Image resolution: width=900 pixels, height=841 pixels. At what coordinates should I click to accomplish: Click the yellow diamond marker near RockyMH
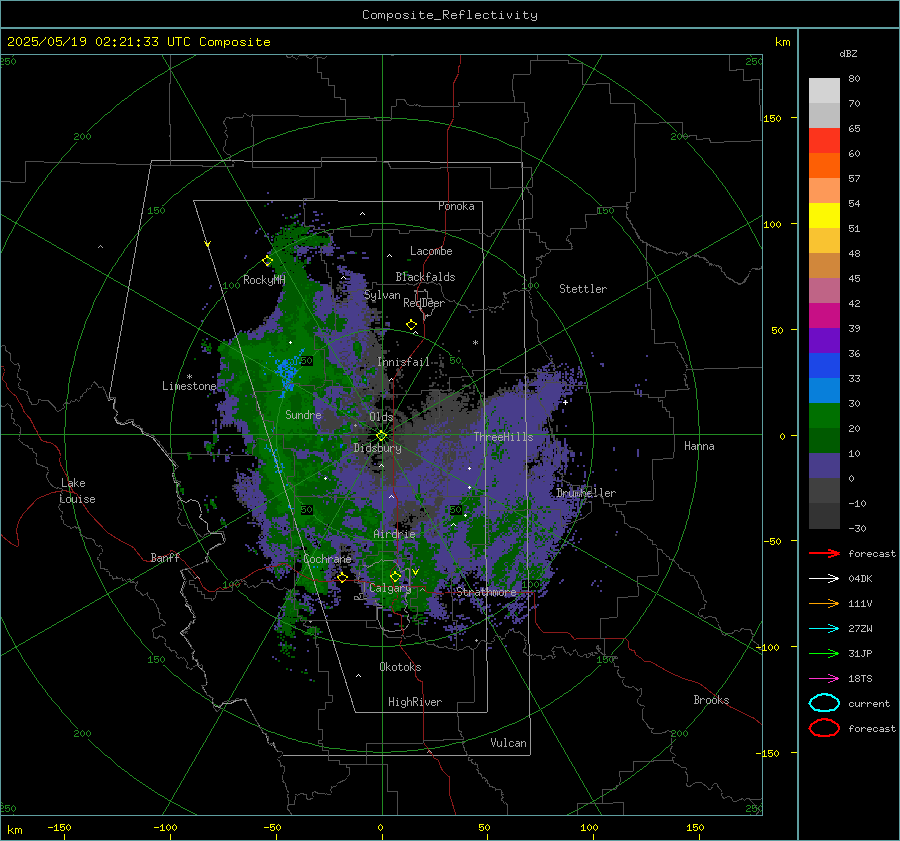click(x=267, y=261)
